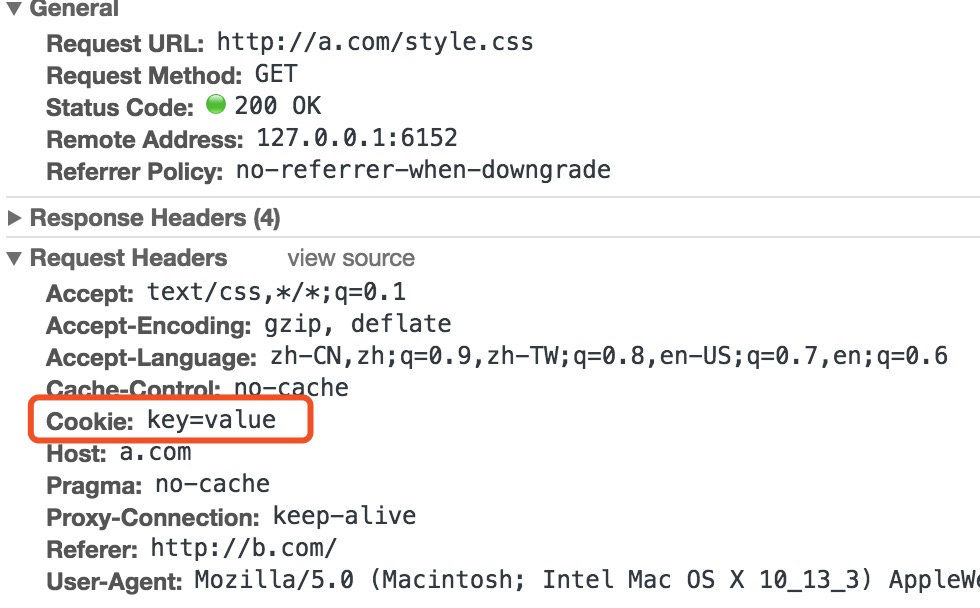
Task: Click the Accept-Language header value
Action: (609, 356)
